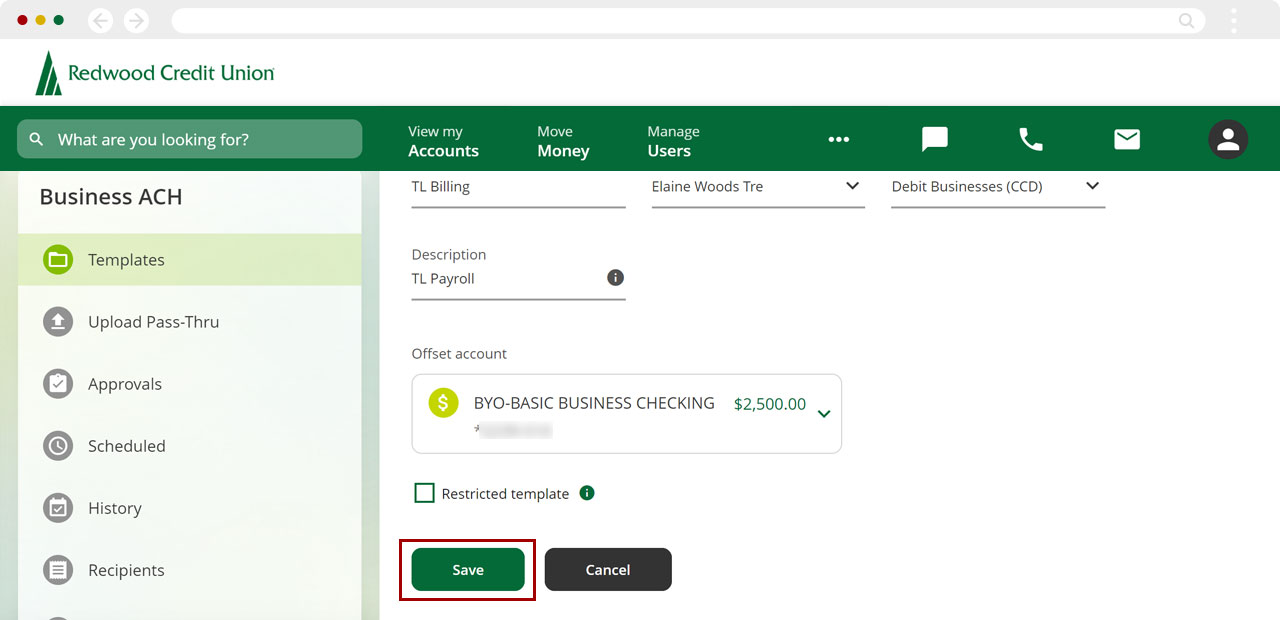Click the browser forward arrow
The height and width of the screenshot is (620, 1280).
pos(136,20)
